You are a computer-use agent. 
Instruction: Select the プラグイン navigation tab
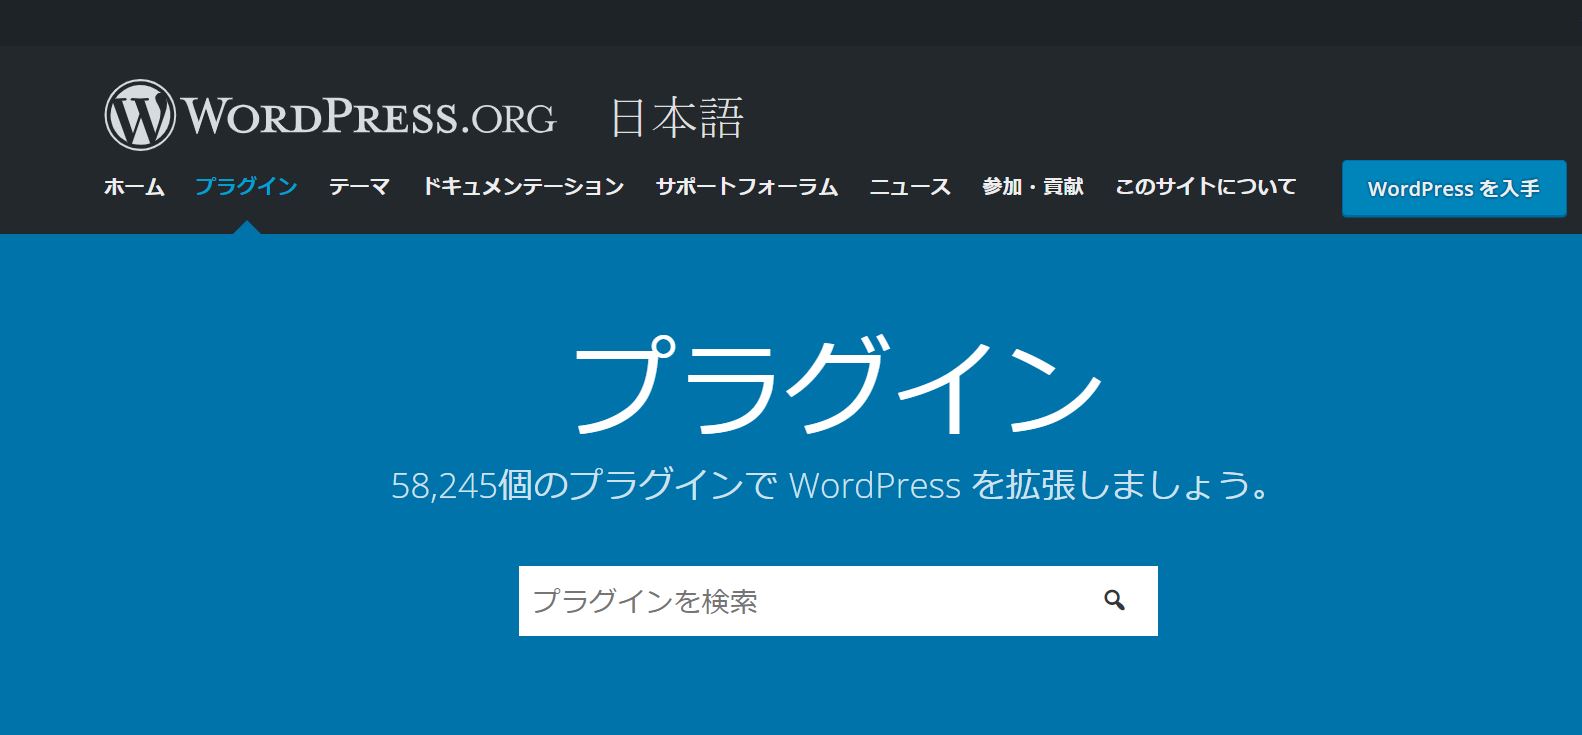tap(246, 187)
